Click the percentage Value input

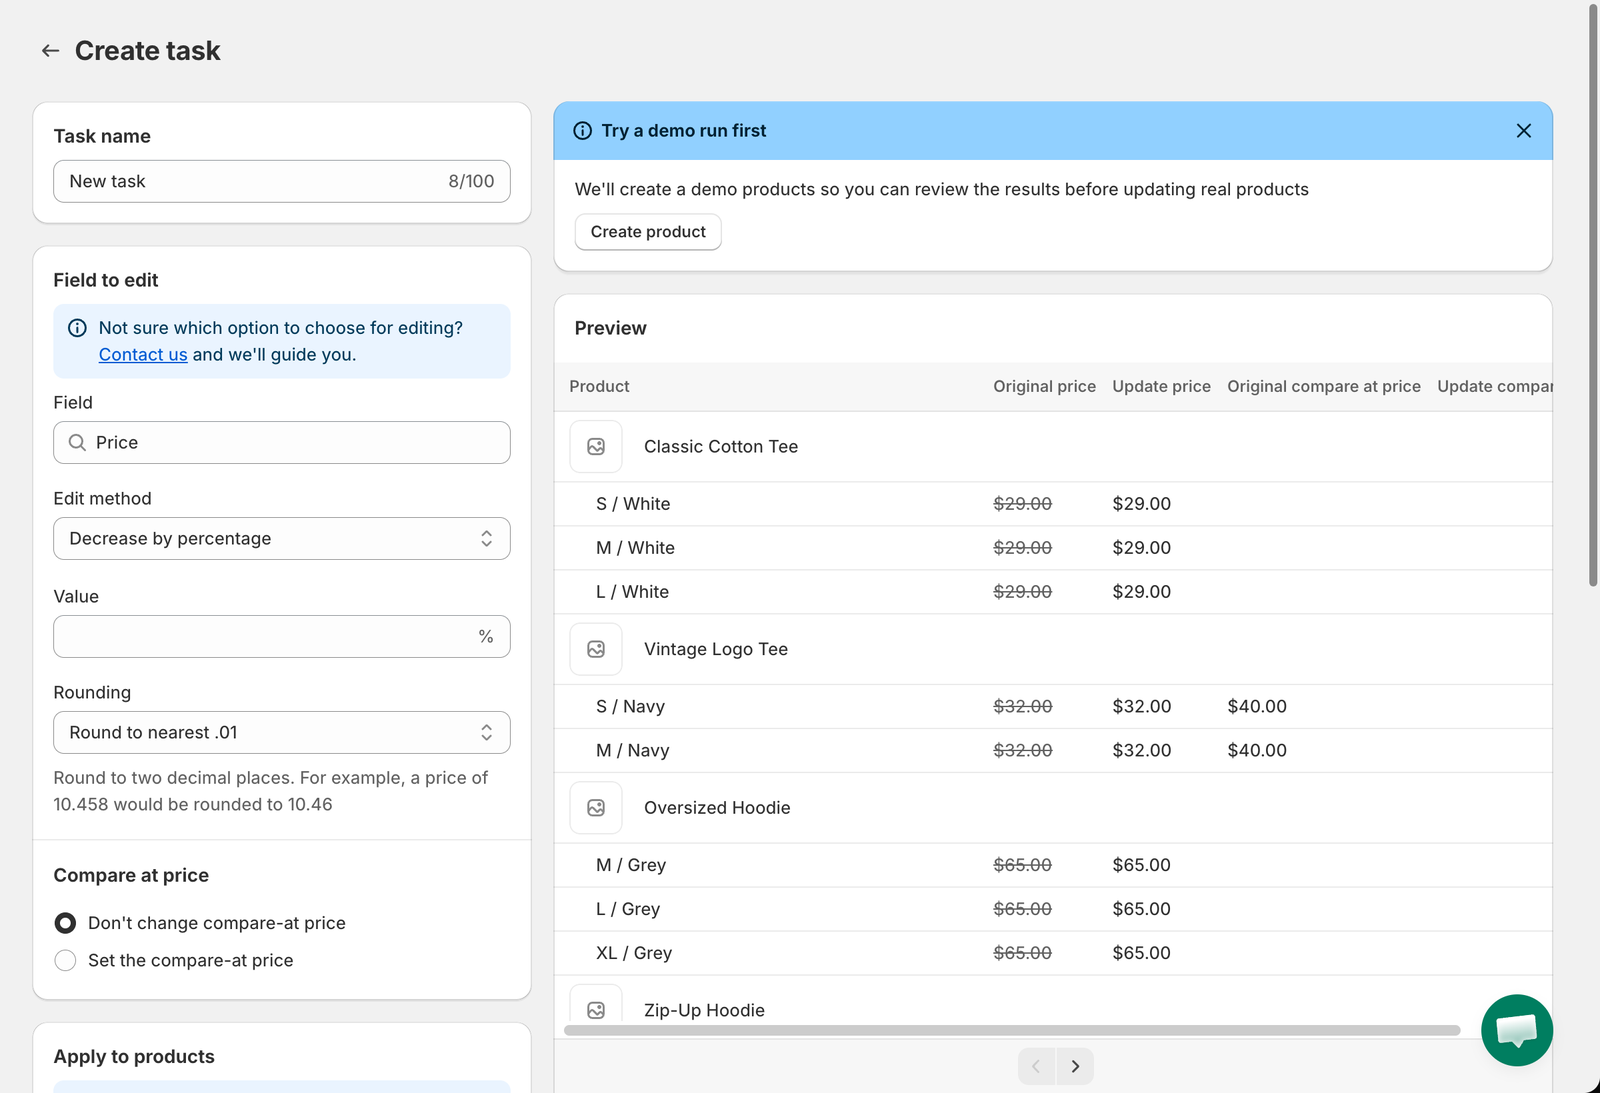click(282, 636)
